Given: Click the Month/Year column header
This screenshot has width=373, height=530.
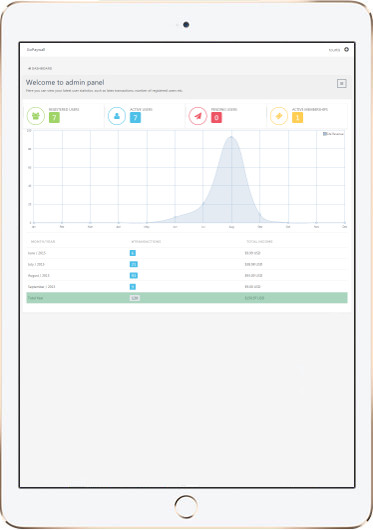Looking at the screenshot, I should click(43, 242).
